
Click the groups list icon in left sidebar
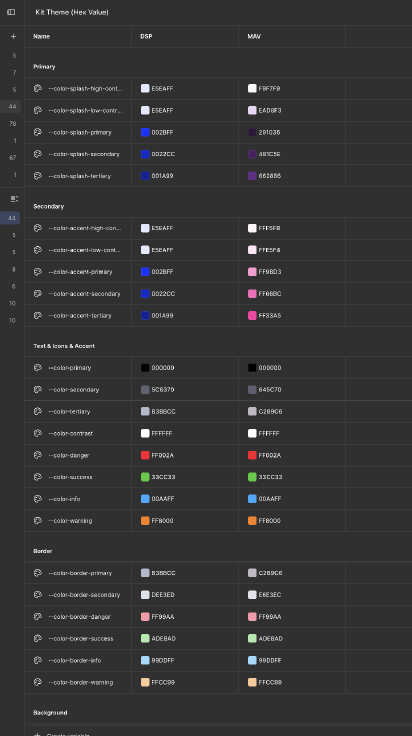14,199
